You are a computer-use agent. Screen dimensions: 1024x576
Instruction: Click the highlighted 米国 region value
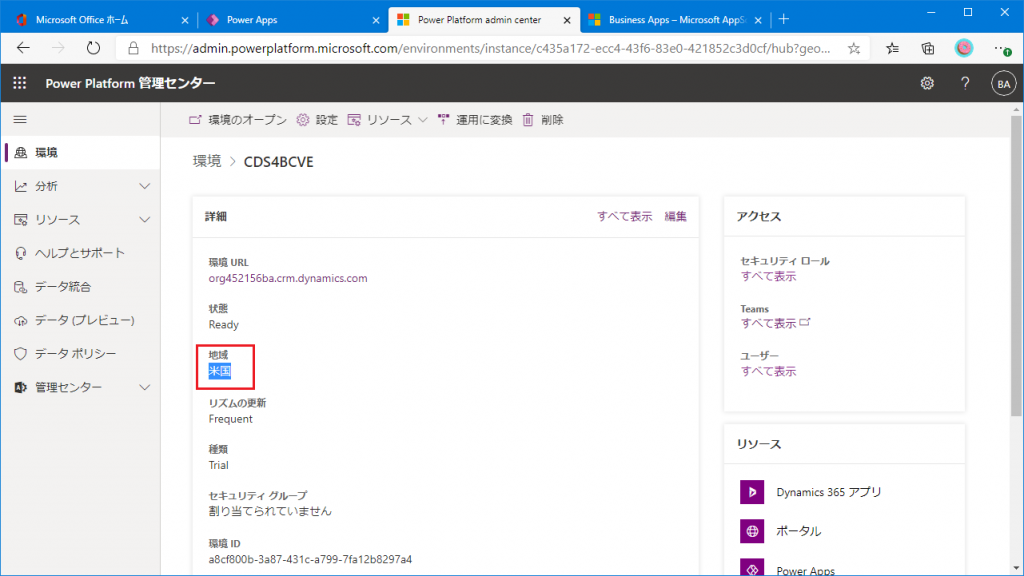pyautogui.click(x=219, y=371)
